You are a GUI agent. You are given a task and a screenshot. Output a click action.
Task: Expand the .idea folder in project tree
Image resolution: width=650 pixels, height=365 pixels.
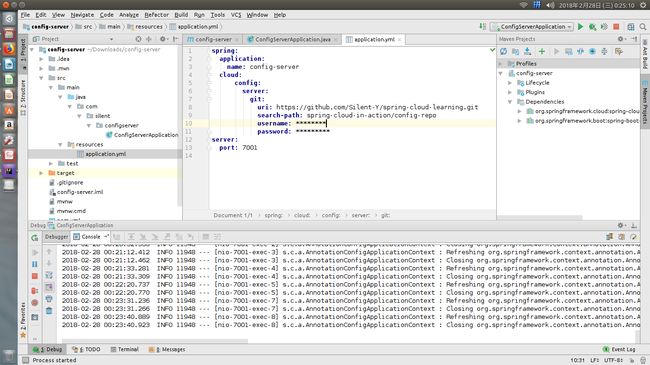(41, 59)
